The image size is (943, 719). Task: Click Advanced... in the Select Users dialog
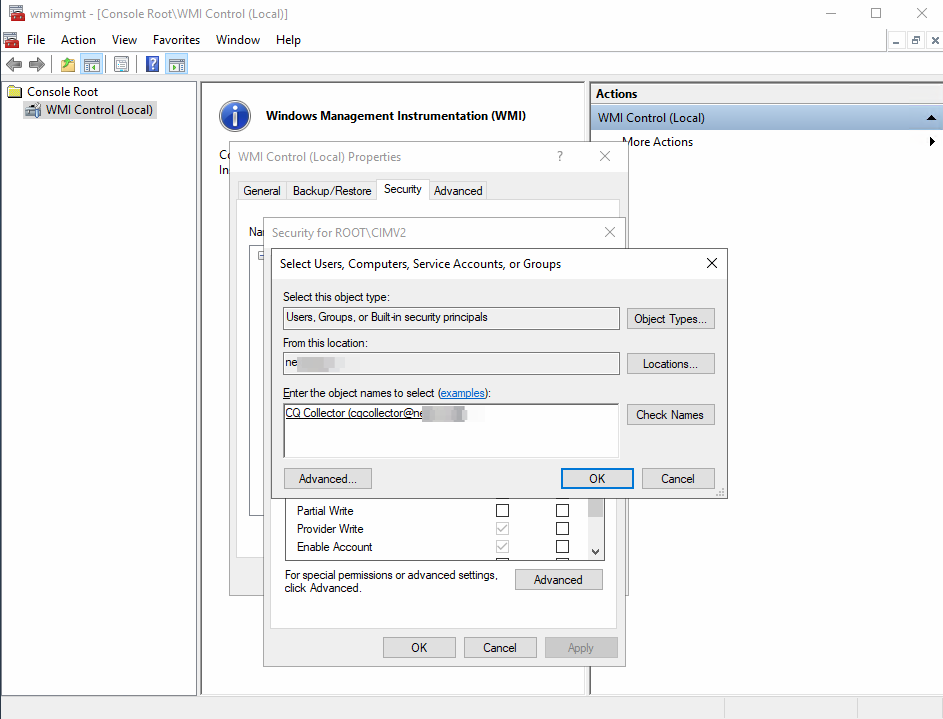(328, 479)
